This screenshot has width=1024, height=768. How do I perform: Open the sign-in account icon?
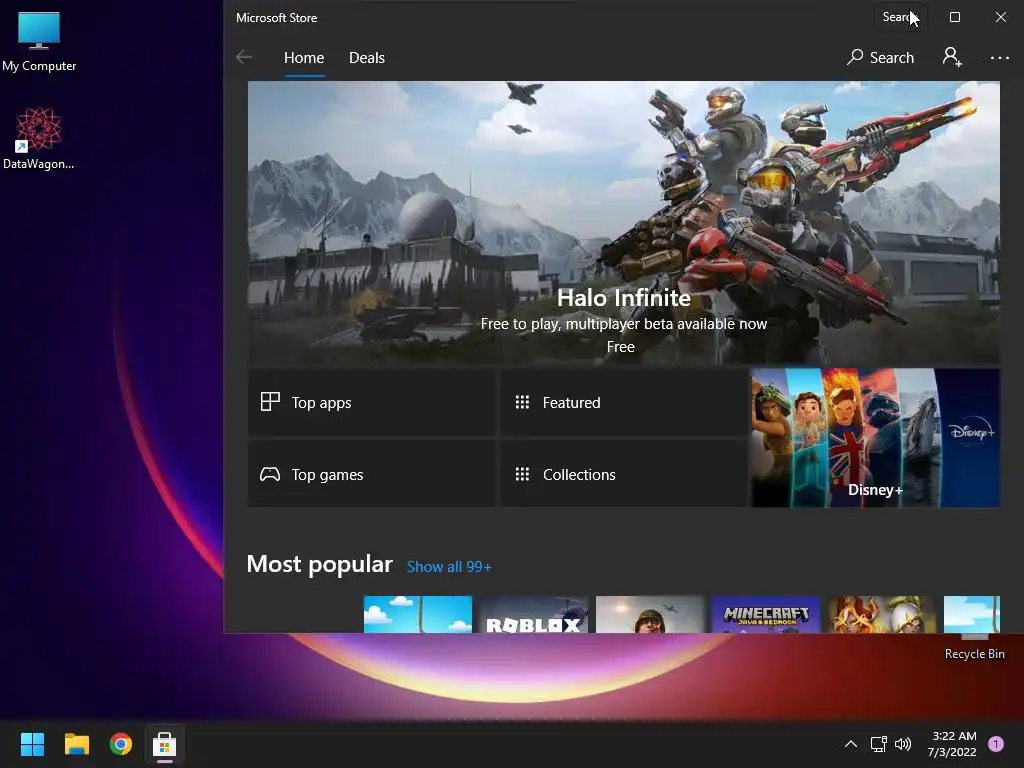click(x=952, y=57)
